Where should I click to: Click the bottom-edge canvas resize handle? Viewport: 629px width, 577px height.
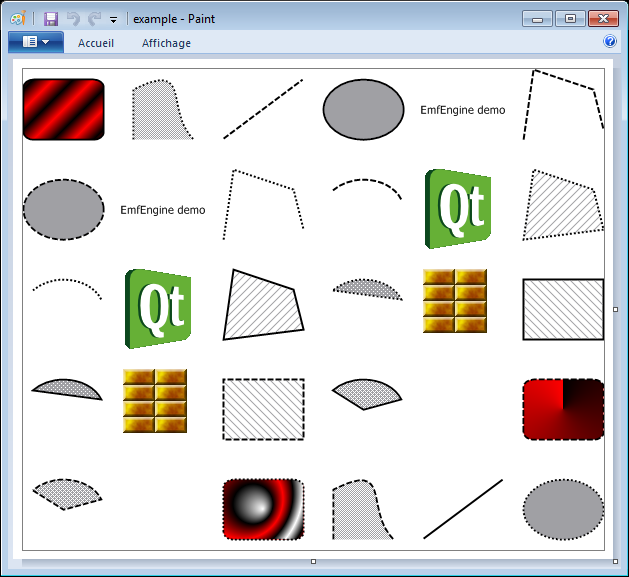pos(314,561)
